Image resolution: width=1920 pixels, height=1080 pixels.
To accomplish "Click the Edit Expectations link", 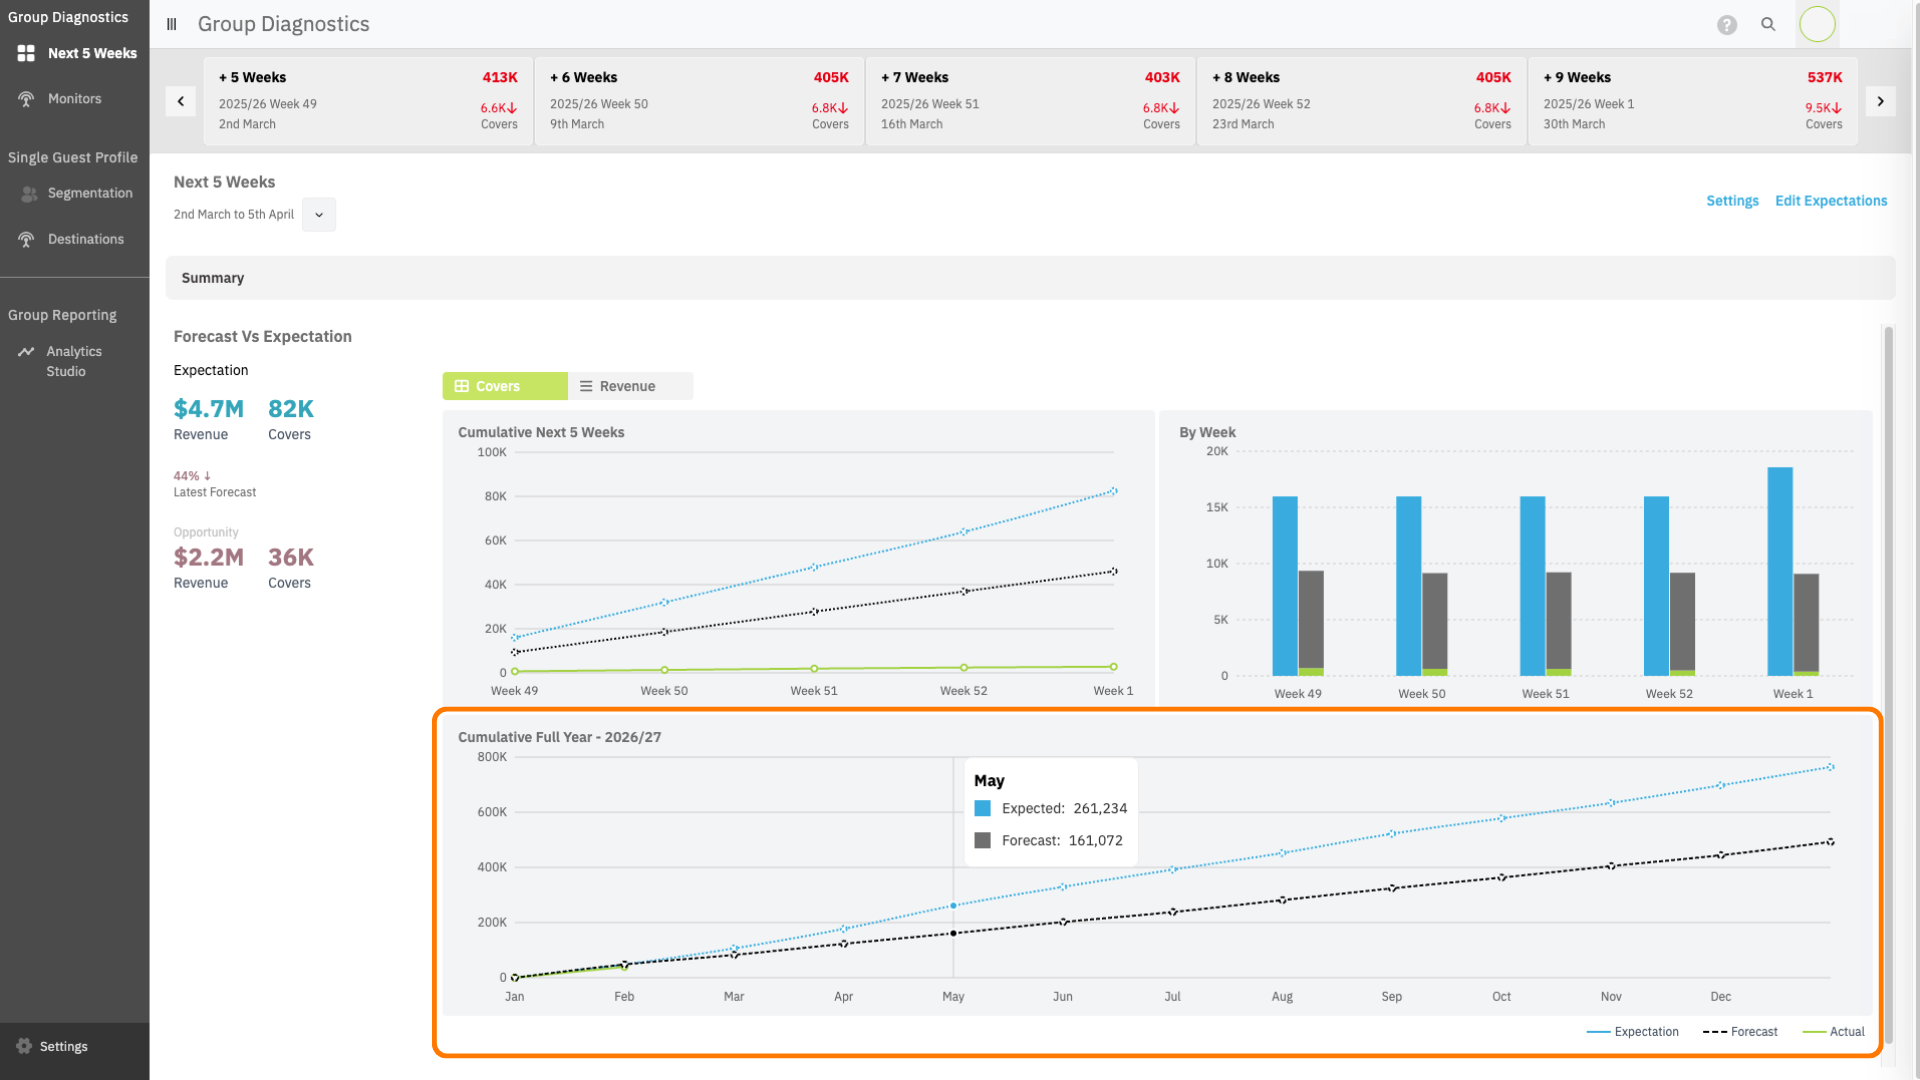I will tap(1830, 201).
